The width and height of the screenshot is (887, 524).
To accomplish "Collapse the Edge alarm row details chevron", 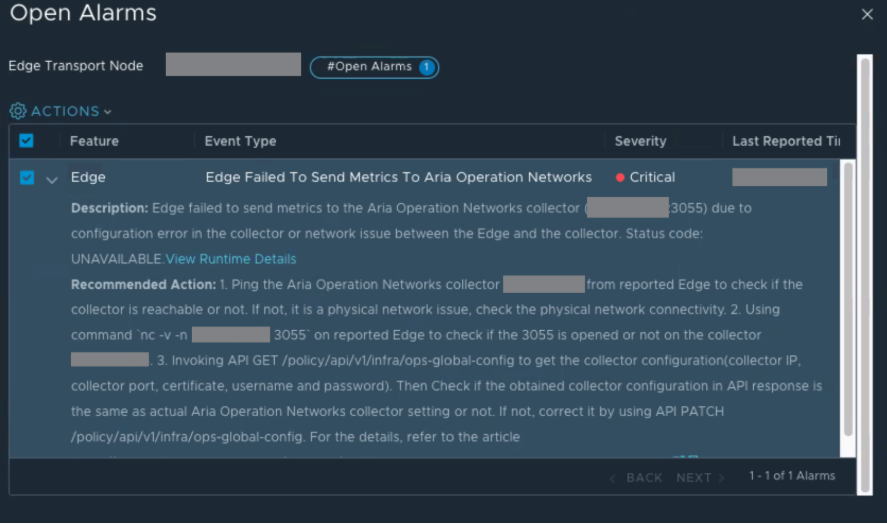I will 51,181.
